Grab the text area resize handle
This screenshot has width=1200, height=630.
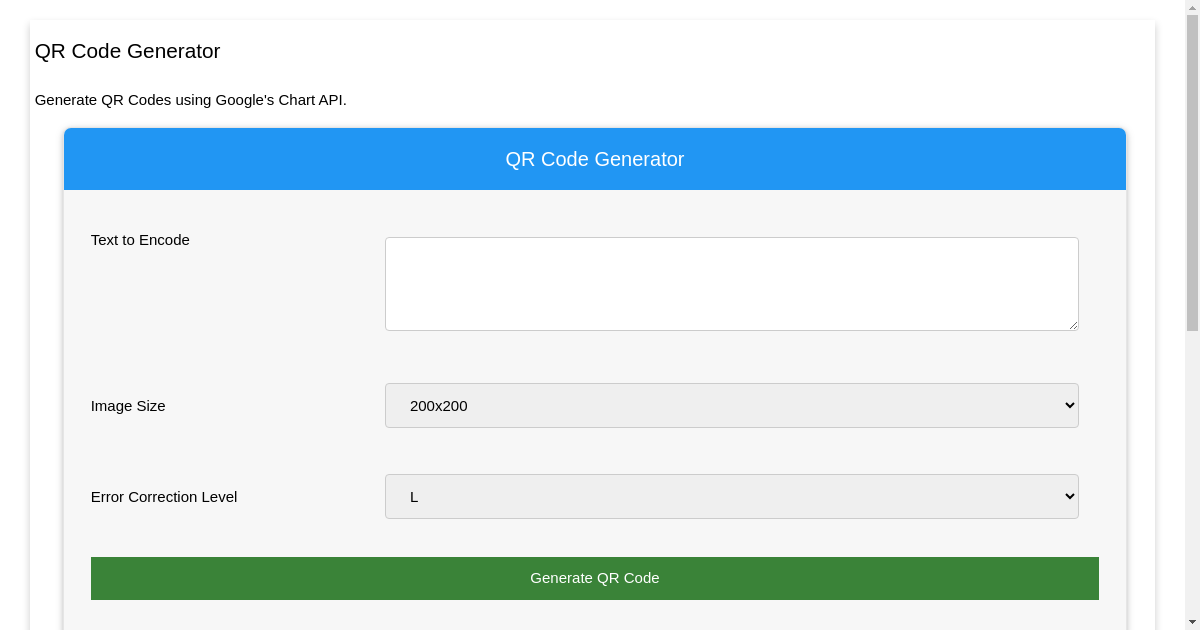[1073, 325]
